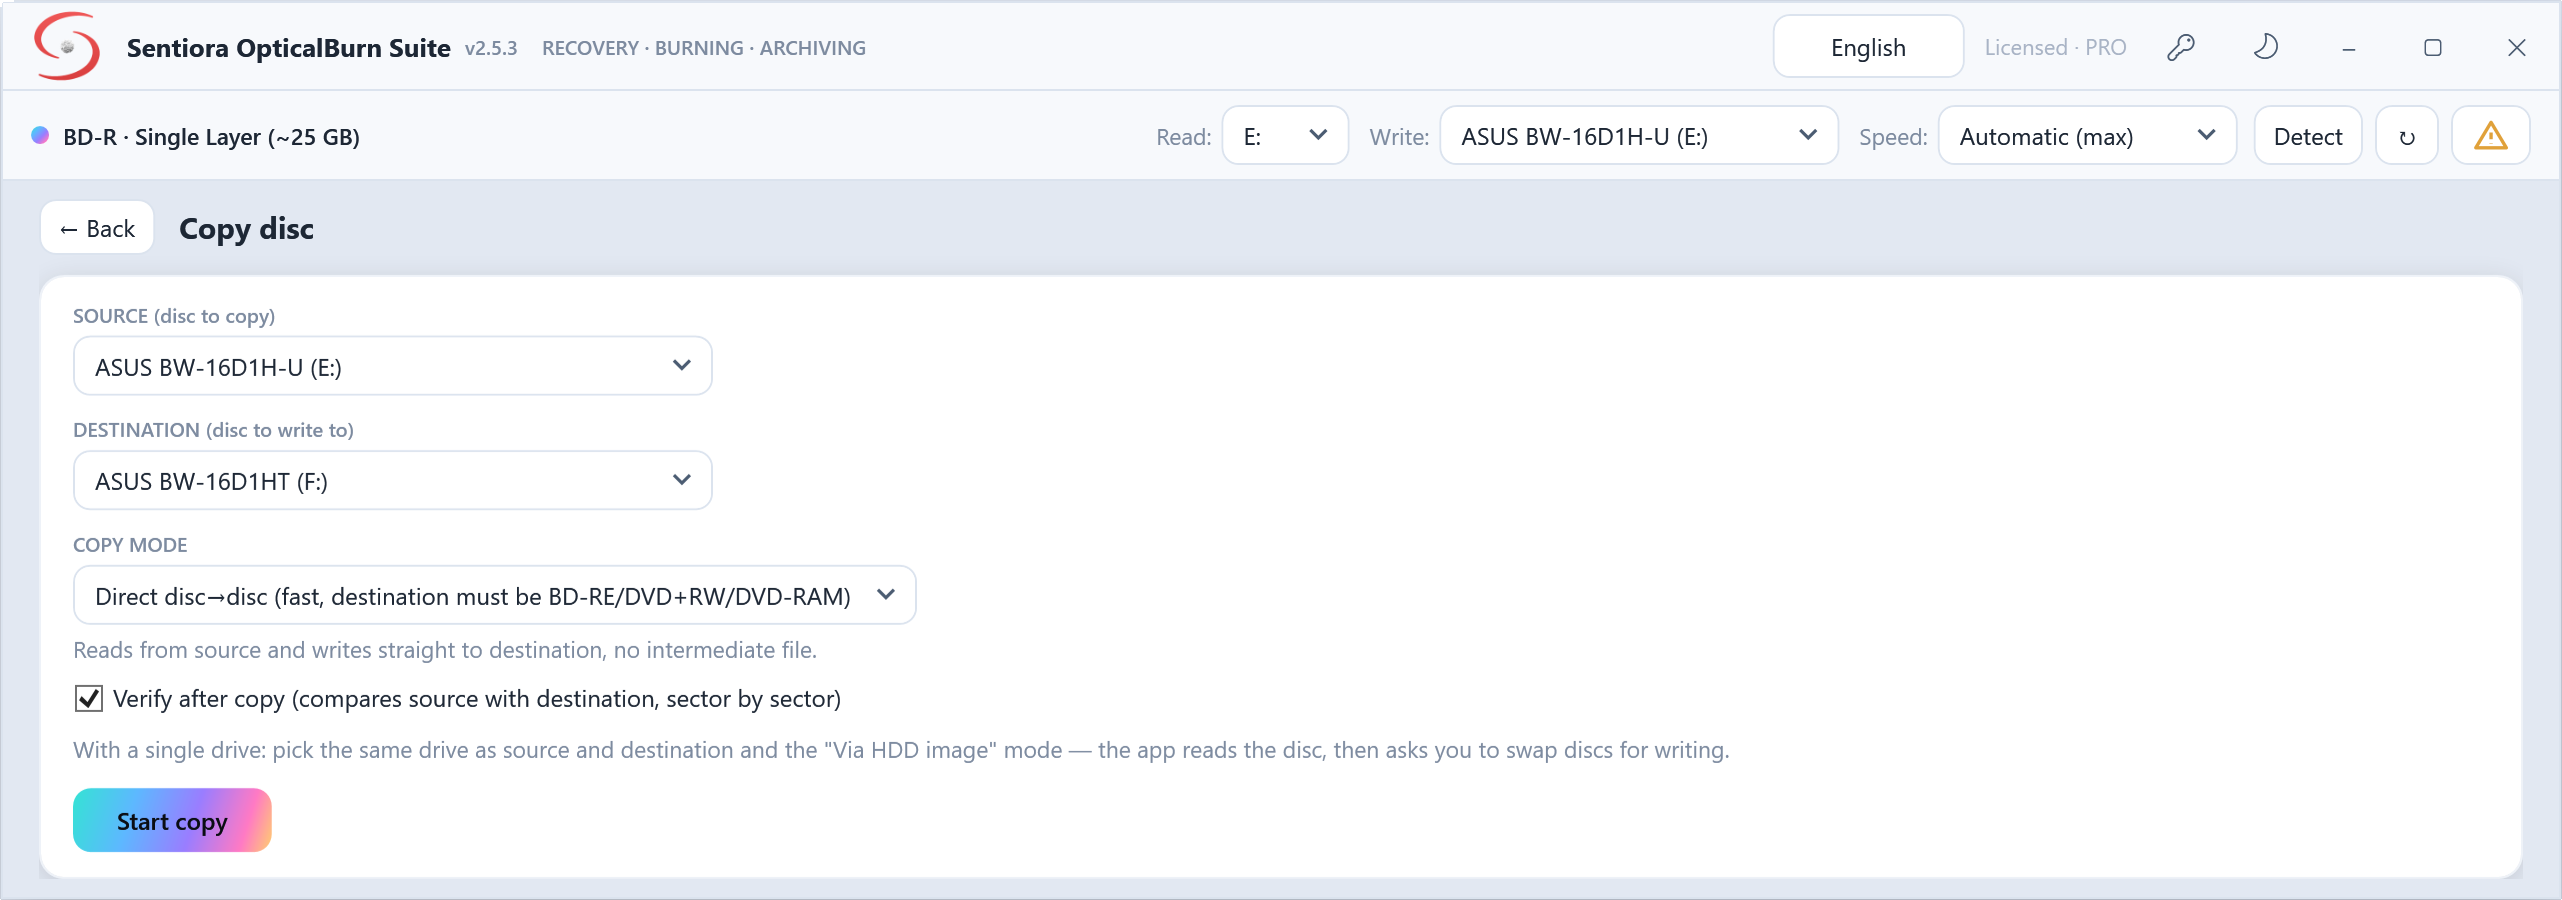
Task: Click the Sentiora OpticalBurn logo icon
Action: [x=67, y=46]
